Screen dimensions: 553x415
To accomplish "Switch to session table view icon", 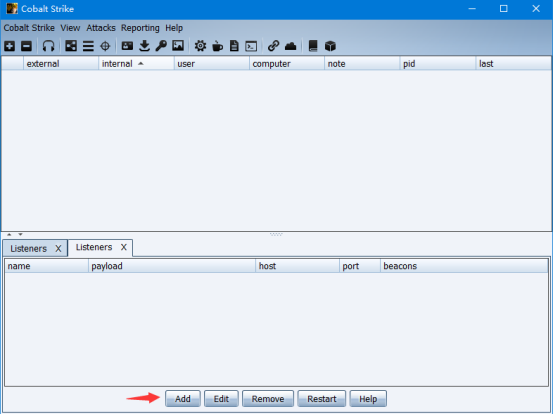I will (x=88, y=46).
